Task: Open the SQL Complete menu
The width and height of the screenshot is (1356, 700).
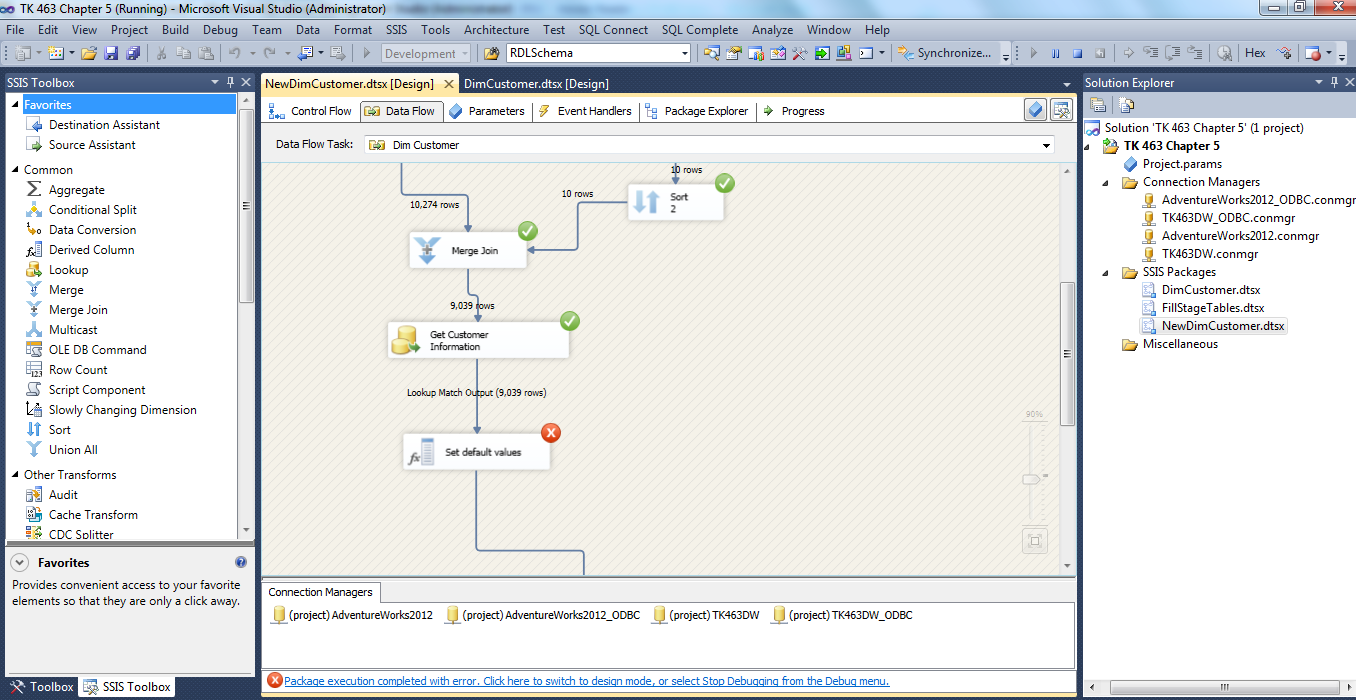Action: [x=699, y=30]
